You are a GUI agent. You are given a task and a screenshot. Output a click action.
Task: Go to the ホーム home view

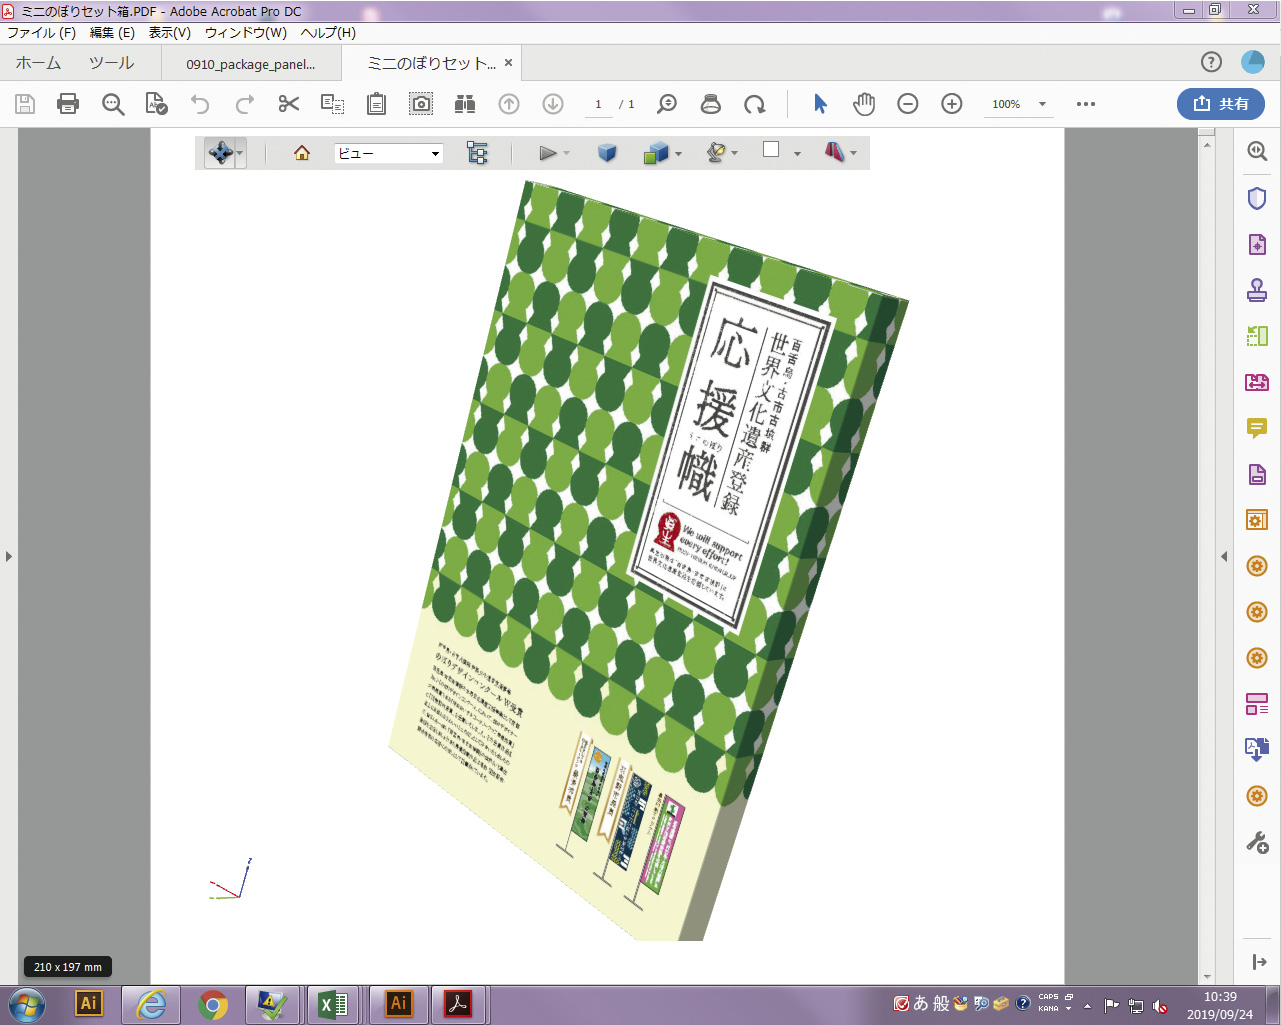38,63
